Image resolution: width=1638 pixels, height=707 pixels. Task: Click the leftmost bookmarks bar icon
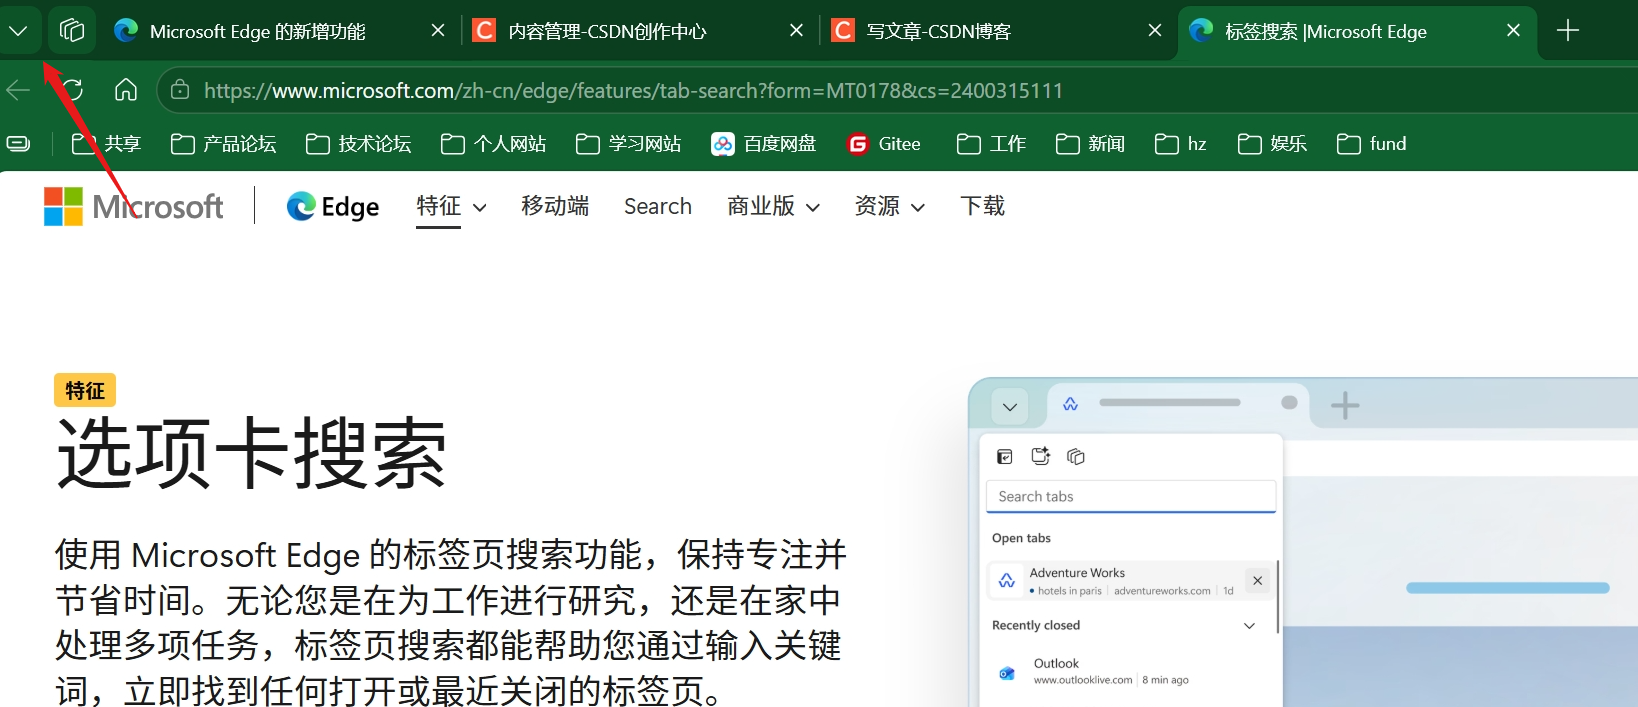(18, 144)
